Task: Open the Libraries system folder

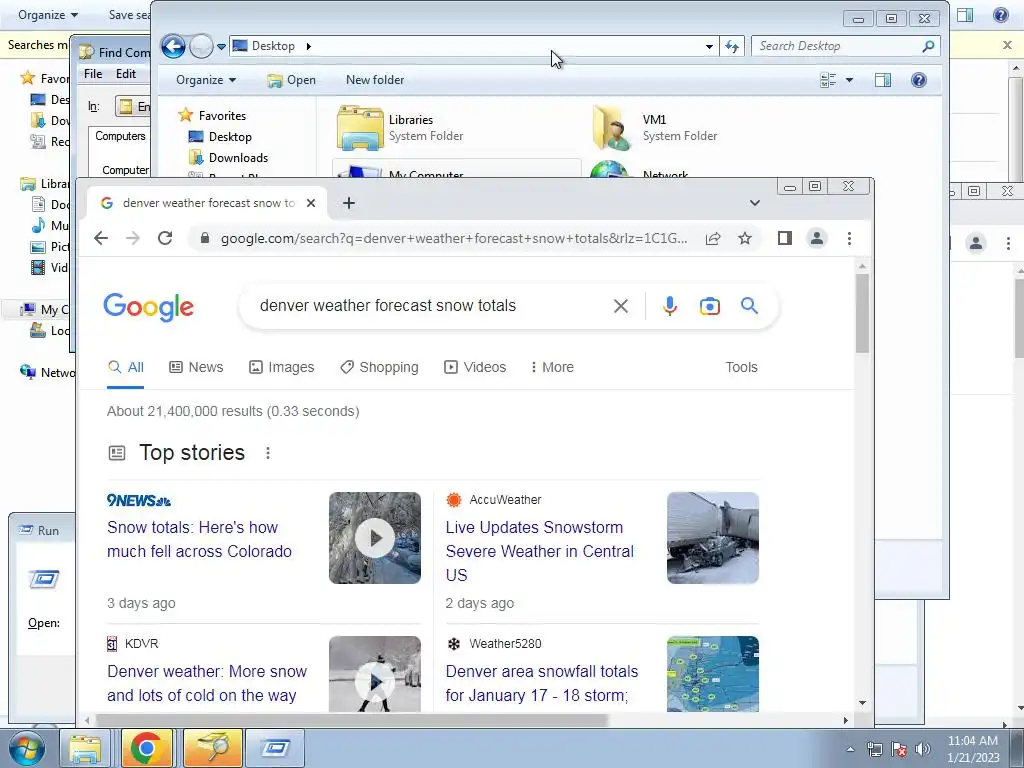Action: 400,127
